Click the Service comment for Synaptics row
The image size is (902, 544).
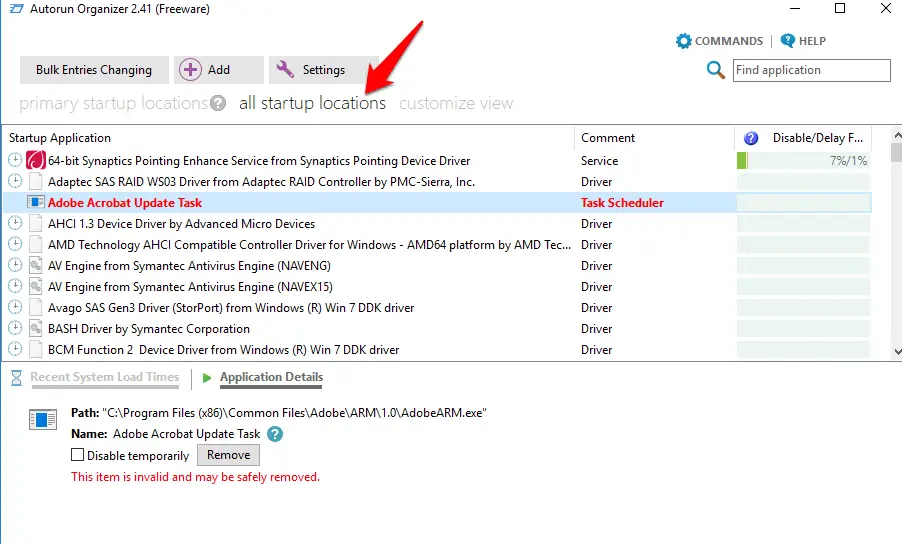(x=599, y=160)
